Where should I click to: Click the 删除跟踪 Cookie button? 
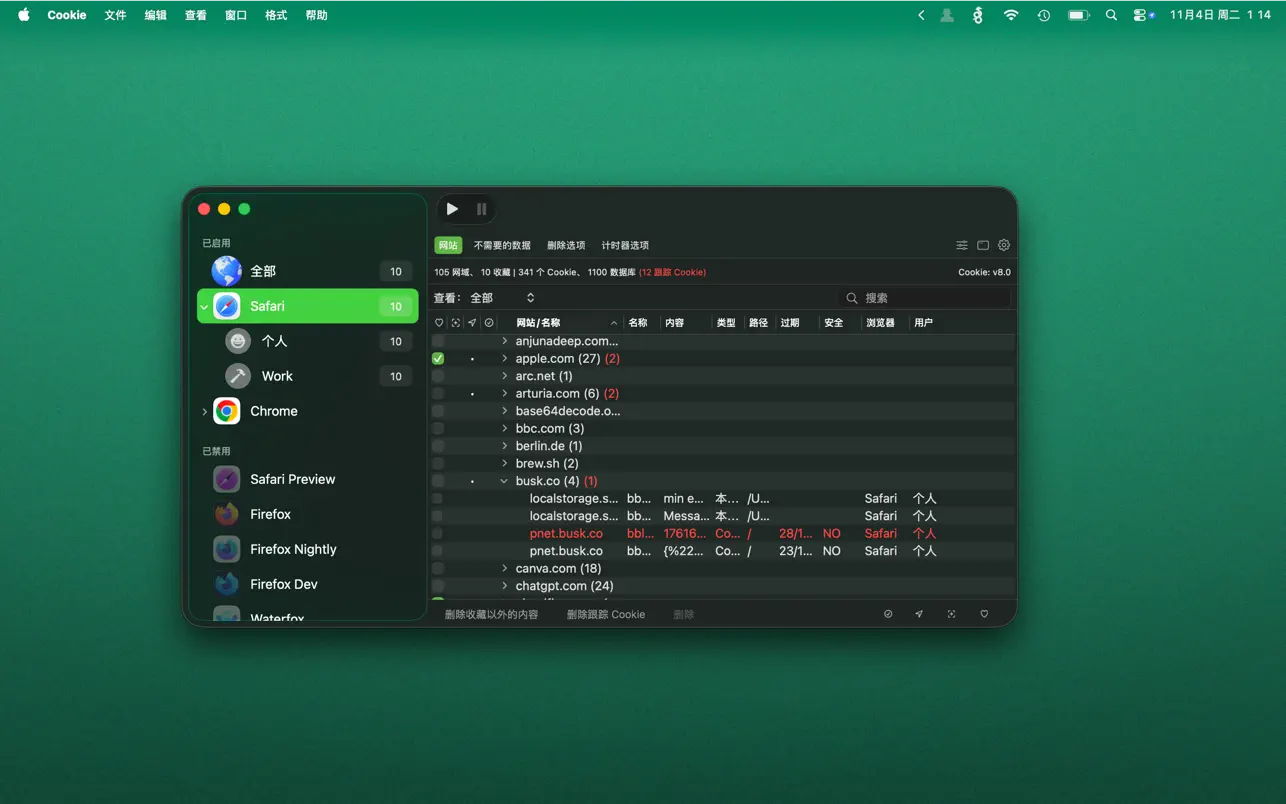click(606, 614)
